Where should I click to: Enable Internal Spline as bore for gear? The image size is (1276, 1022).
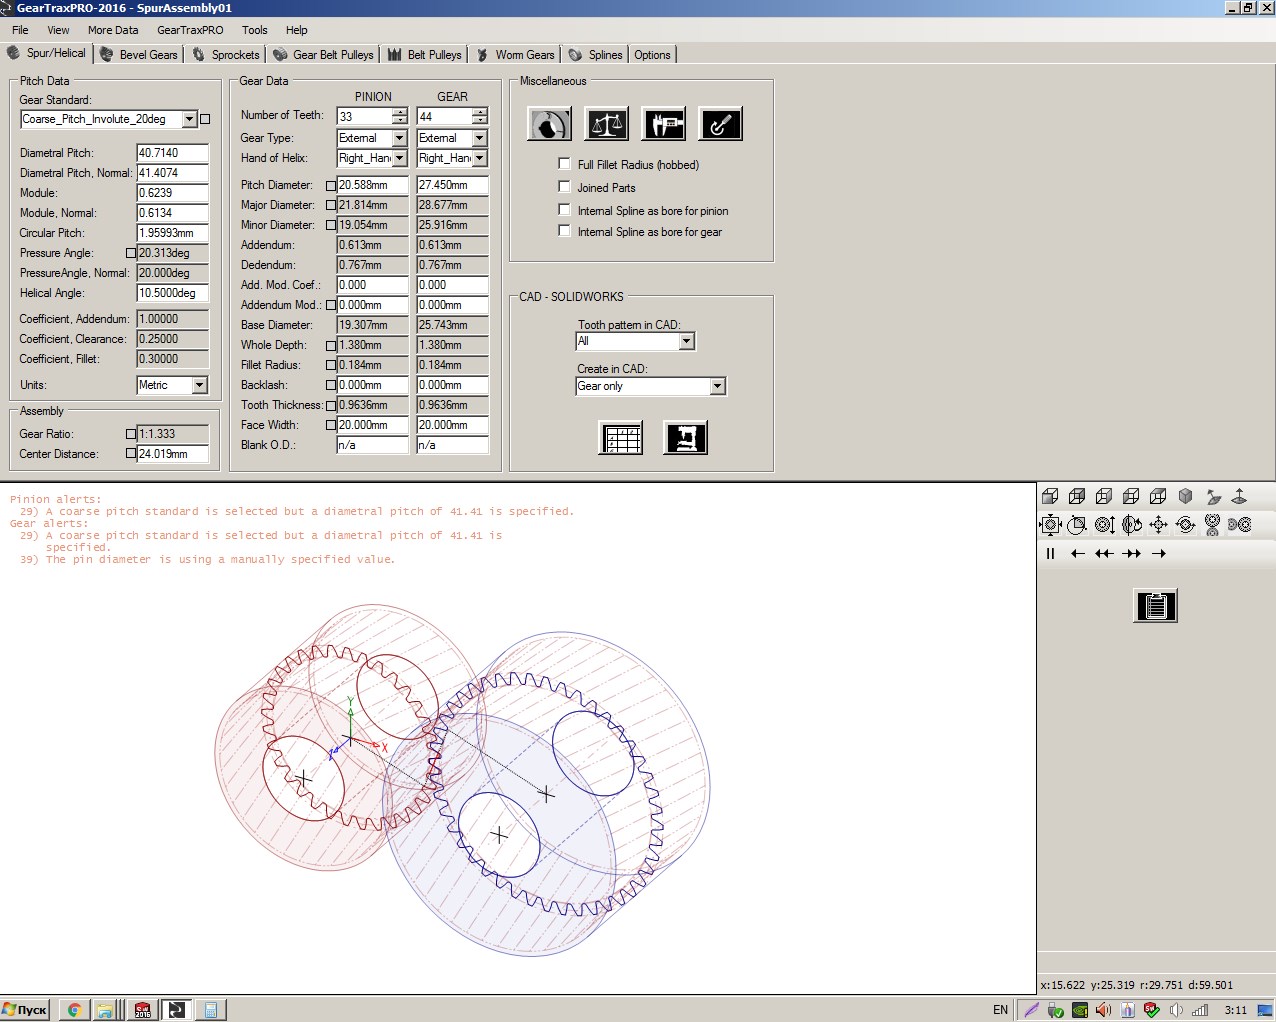pyautogui.click(x=564, y=231)
